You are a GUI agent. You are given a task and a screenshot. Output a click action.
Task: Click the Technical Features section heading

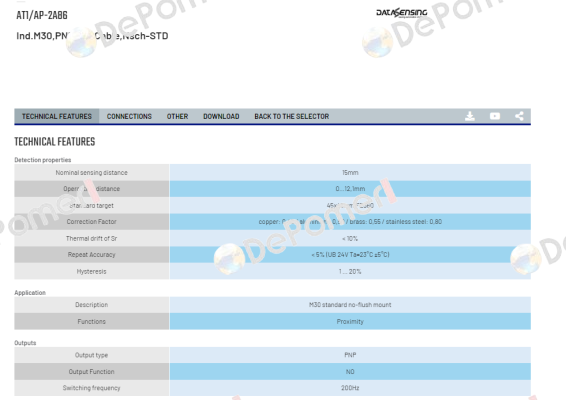coord(55,142)
